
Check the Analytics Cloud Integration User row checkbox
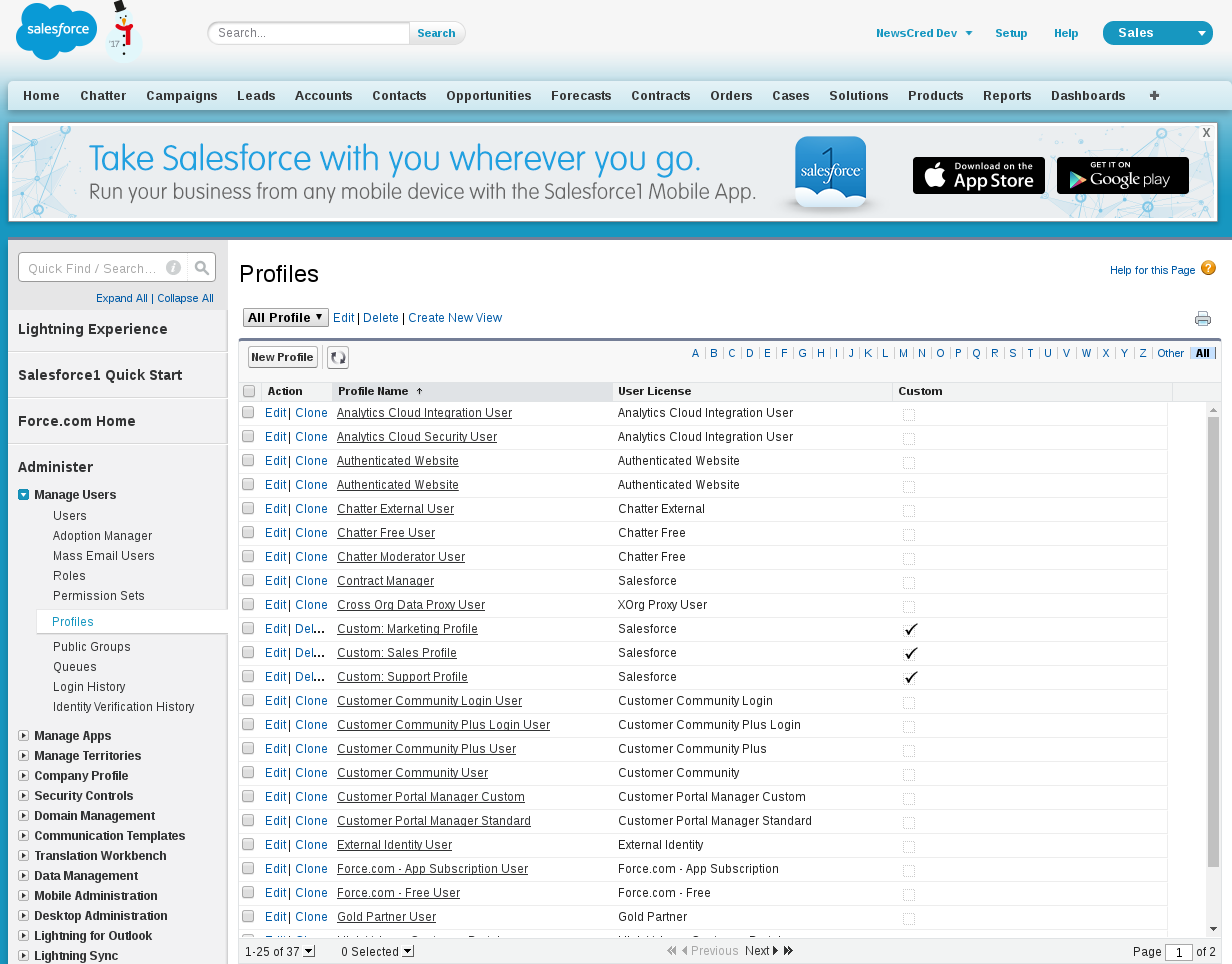click(x=248, y=412)
